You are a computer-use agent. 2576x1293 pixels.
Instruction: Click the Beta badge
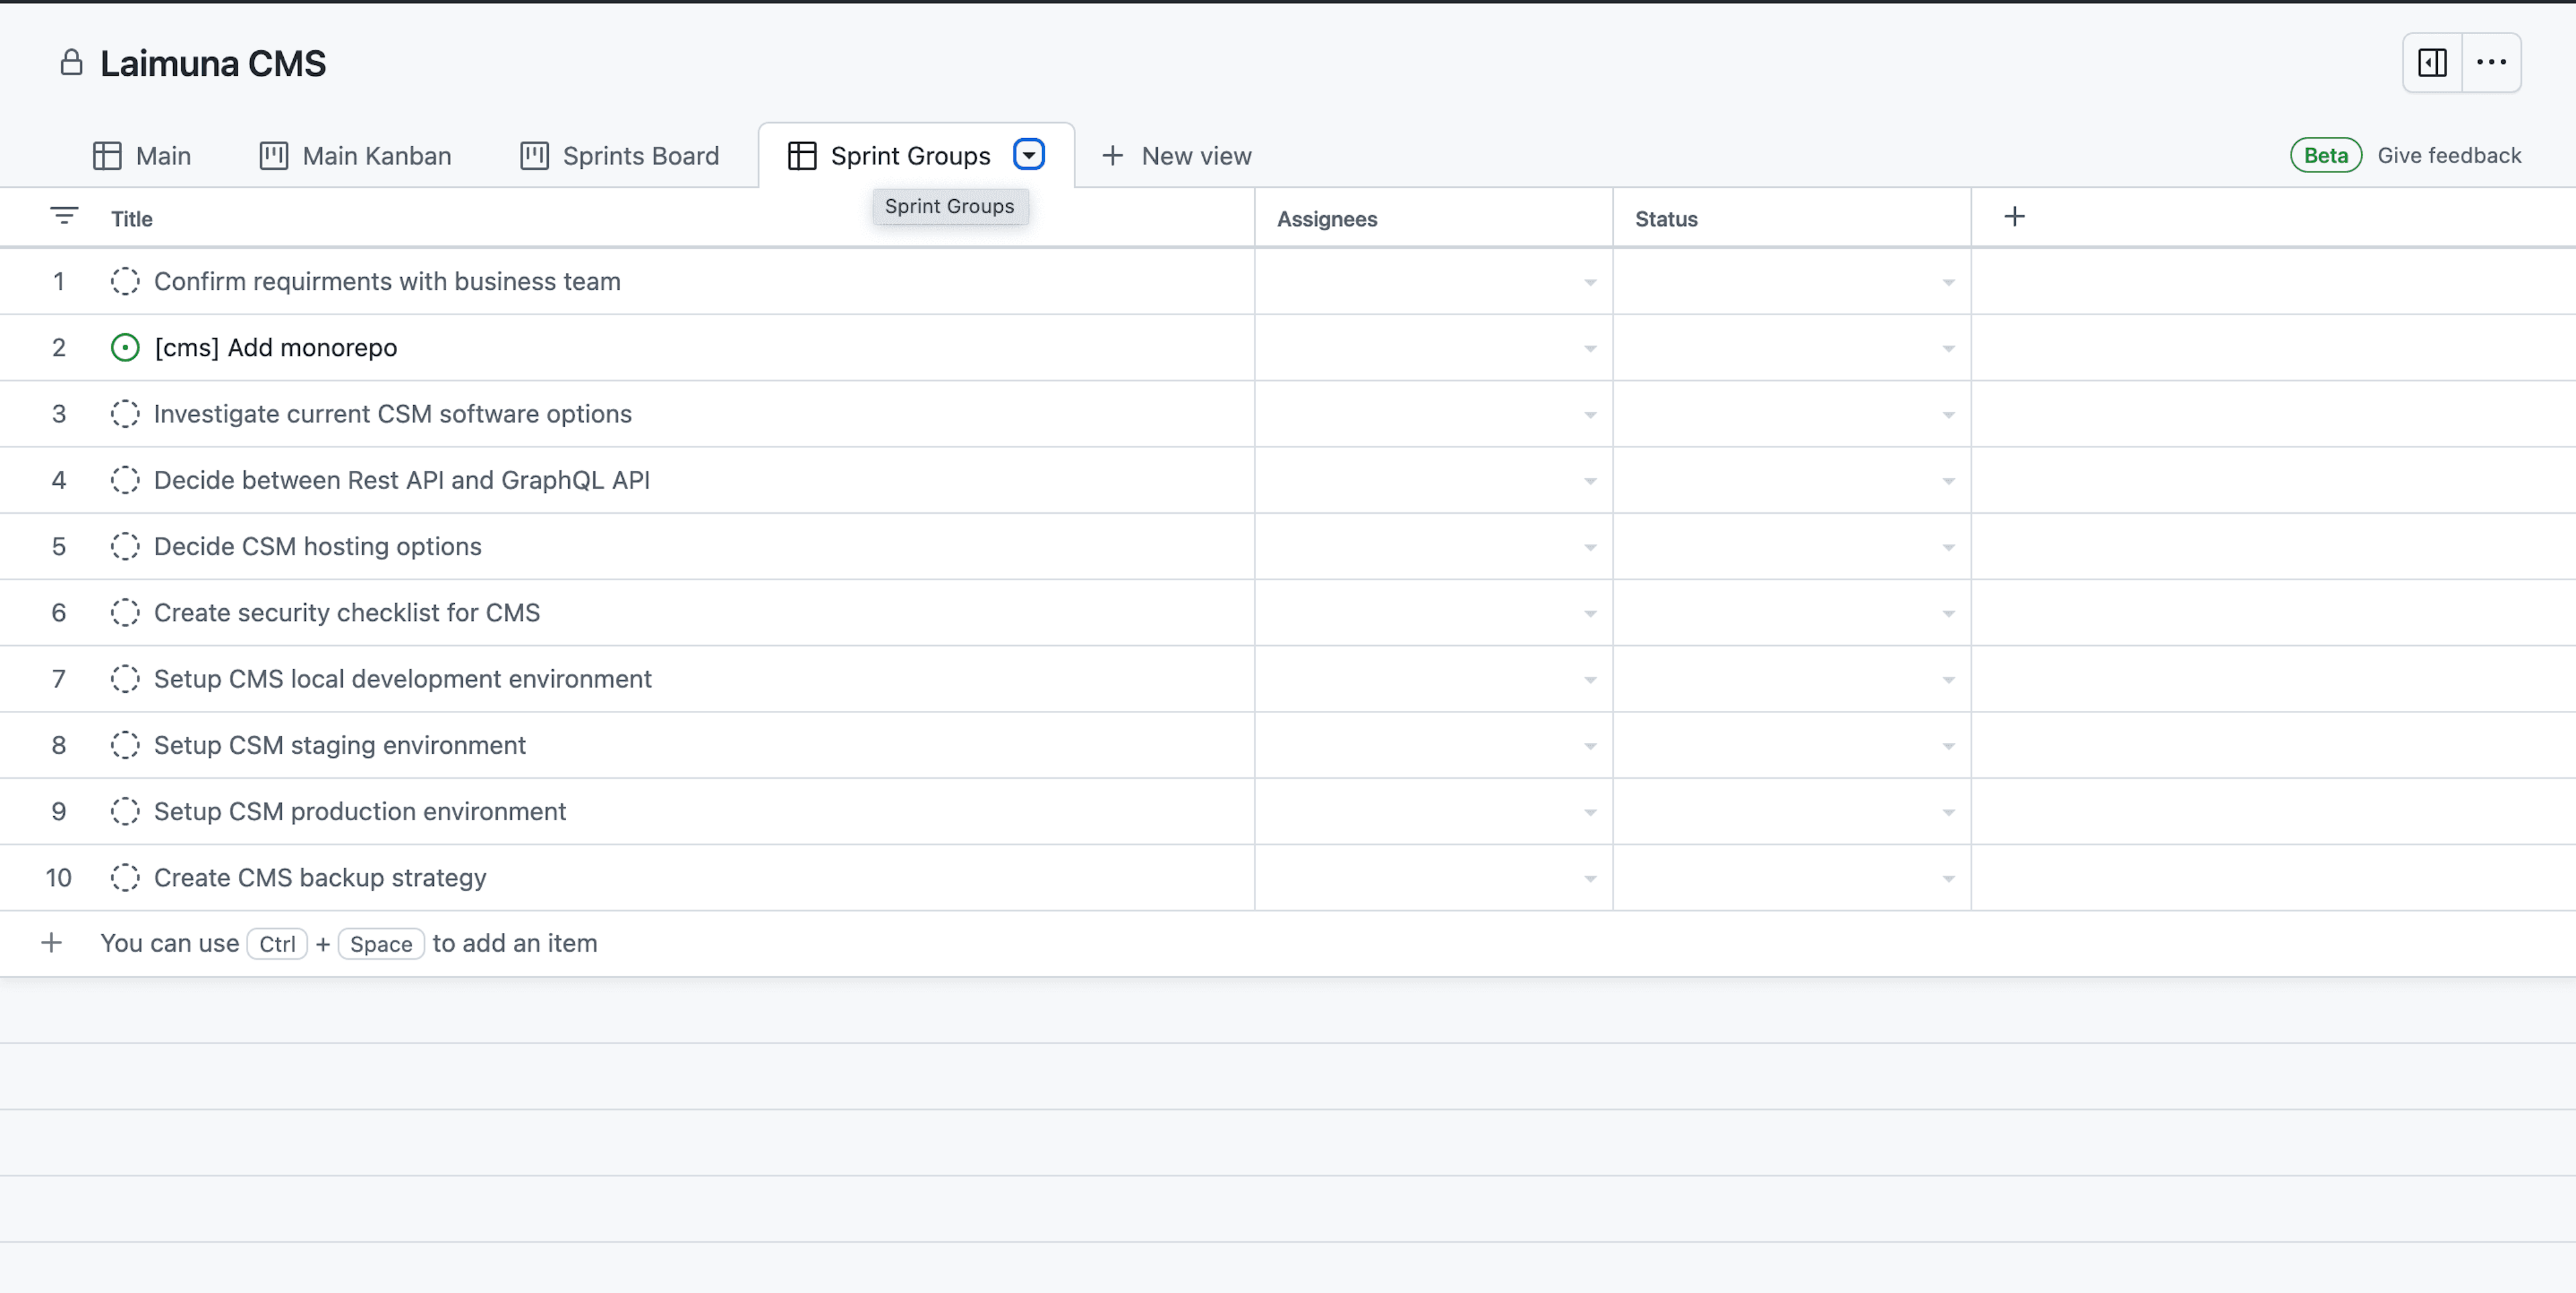pos(2326,155)
